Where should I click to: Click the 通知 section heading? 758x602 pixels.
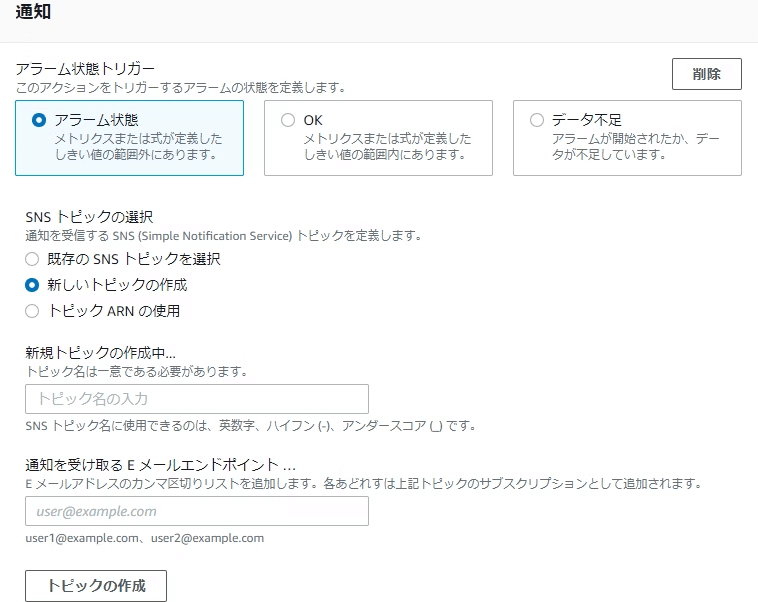coord(33,12)
